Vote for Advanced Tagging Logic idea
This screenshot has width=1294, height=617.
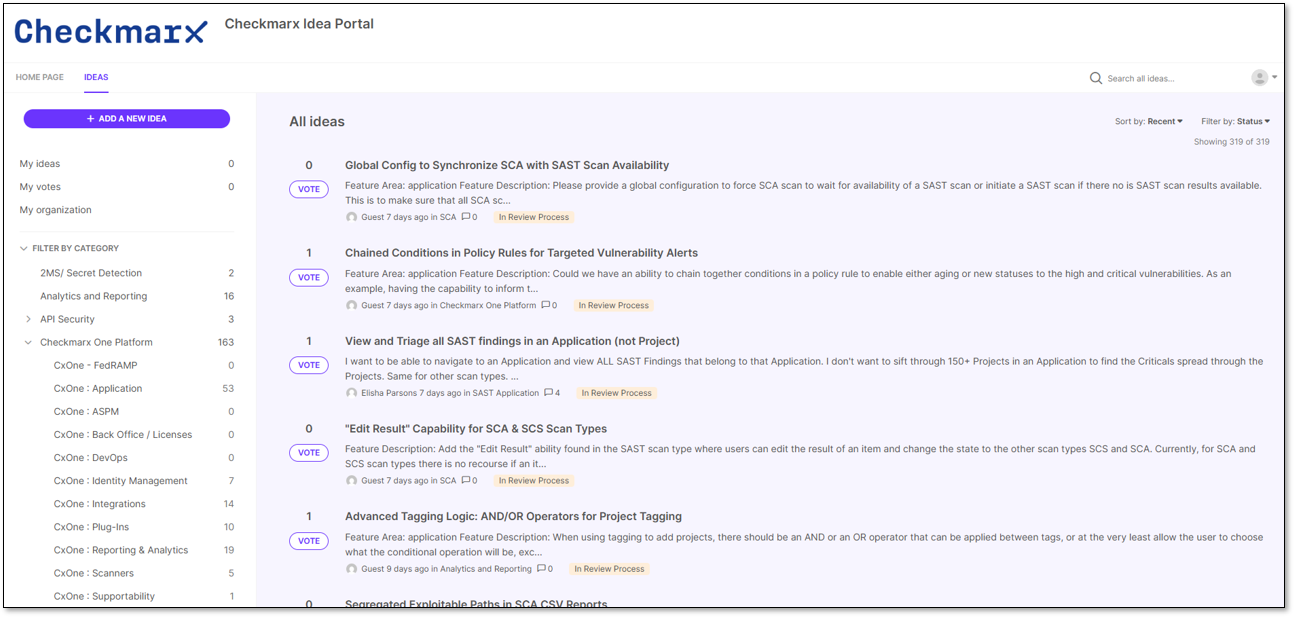(309, 541)
